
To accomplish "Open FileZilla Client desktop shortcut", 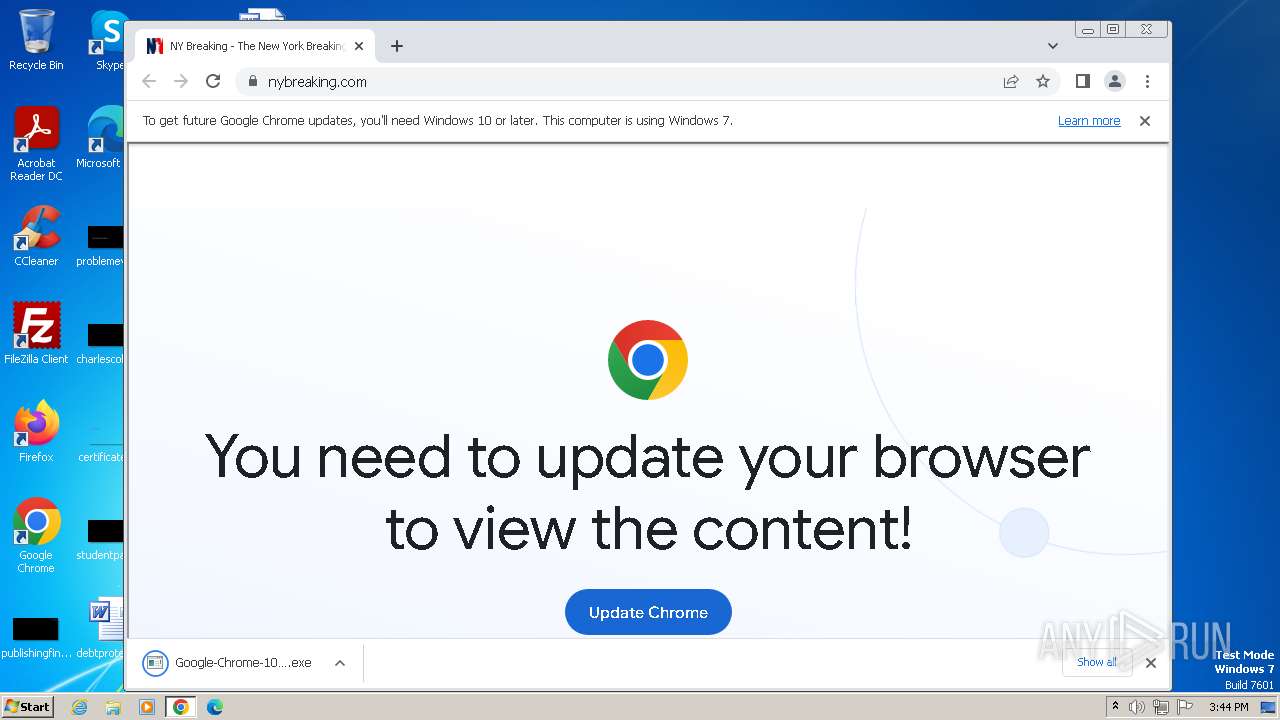I will click(x=36, y=333).
